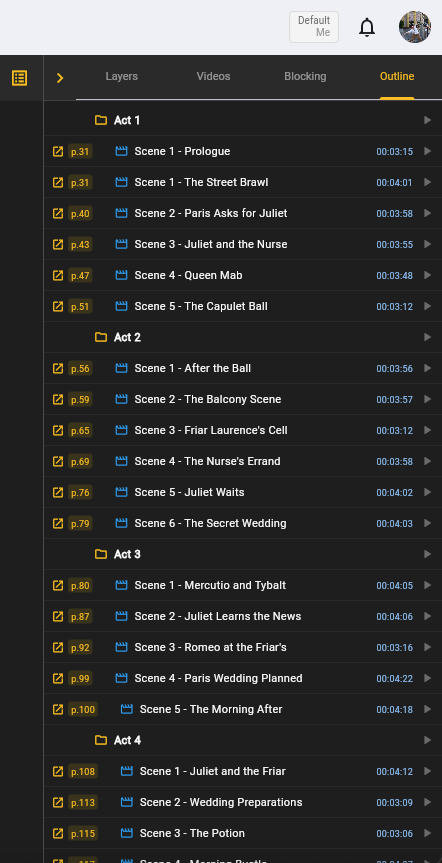The height and width of the screenshot is (863, 442).
Task: Click the 00:04:01 timestamp of Street Brawl
Action: 394,182
